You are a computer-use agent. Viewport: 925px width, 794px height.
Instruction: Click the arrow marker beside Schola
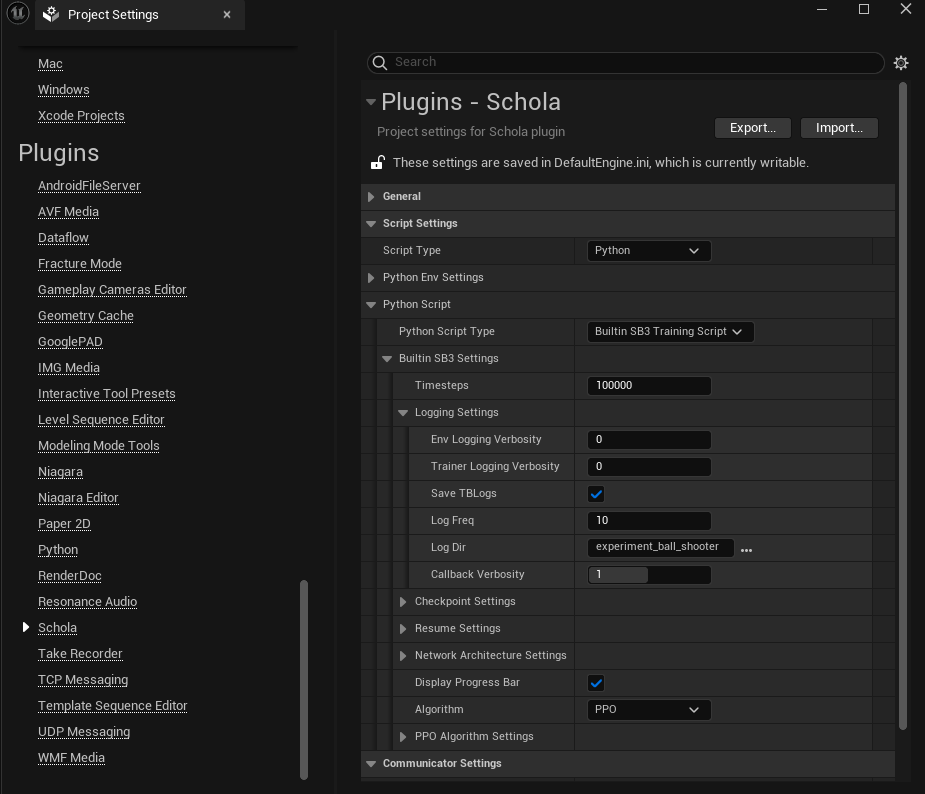point(26,627)
